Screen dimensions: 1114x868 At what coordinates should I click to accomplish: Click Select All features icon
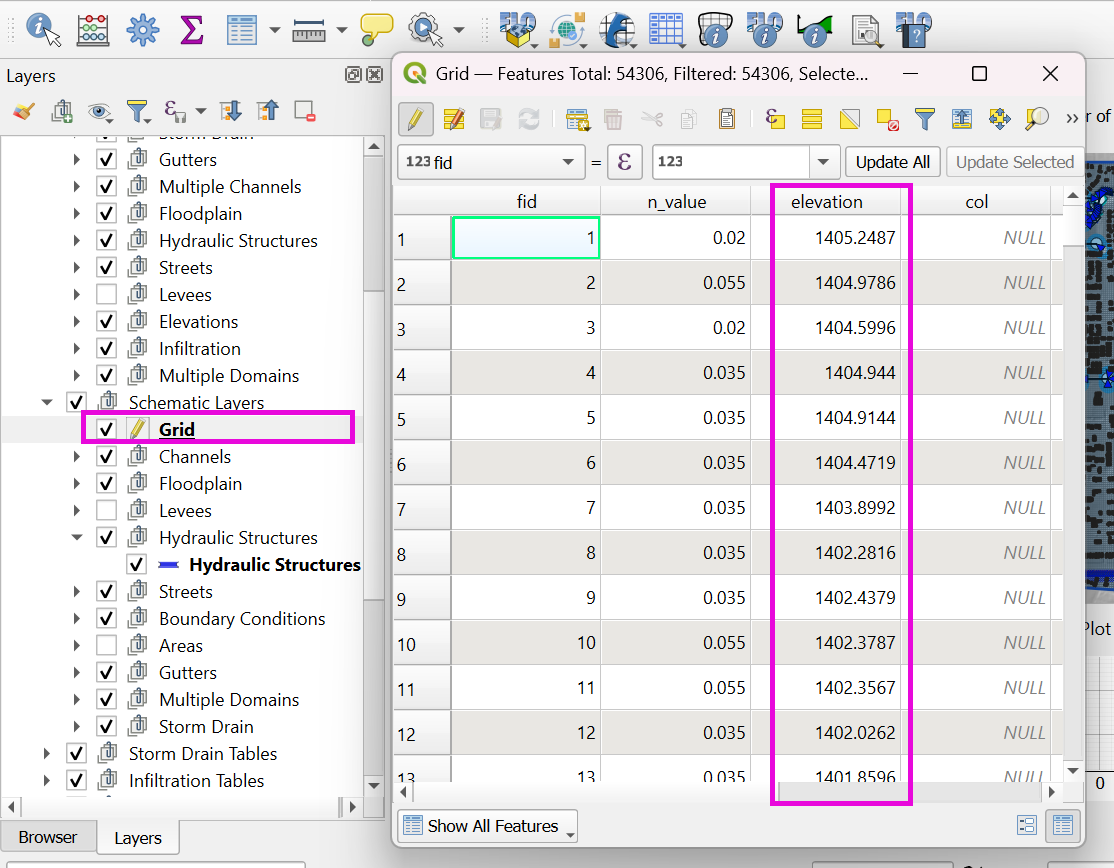[812, 119]
